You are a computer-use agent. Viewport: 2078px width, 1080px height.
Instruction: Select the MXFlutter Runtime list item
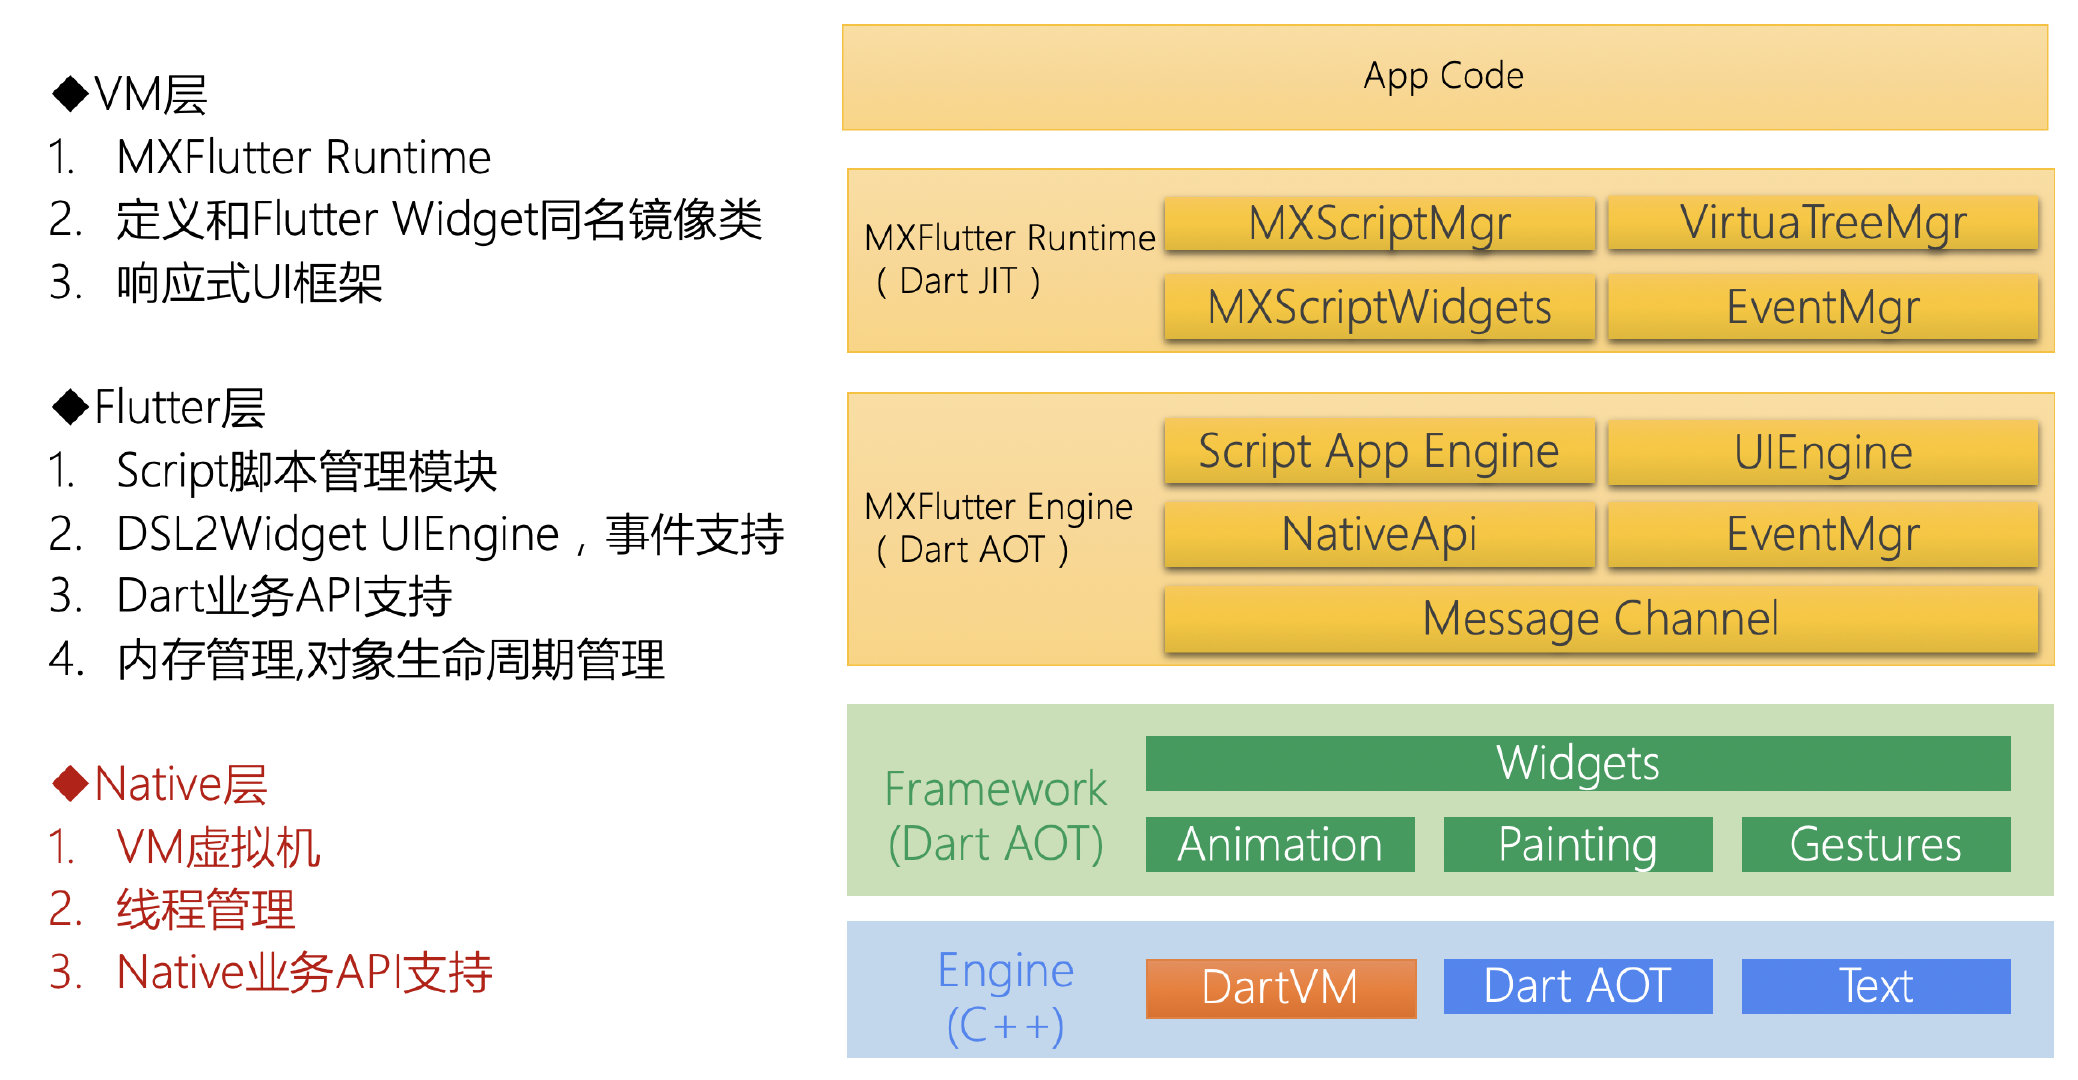[270, 158]
